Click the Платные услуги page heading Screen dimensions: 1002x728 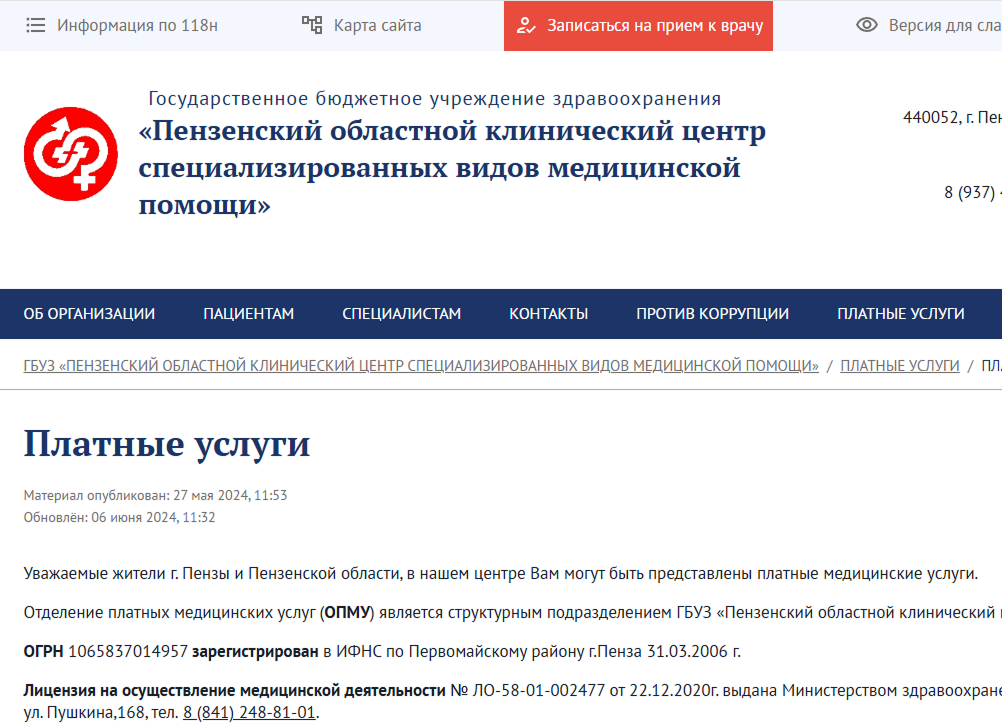tap(167, 444)
